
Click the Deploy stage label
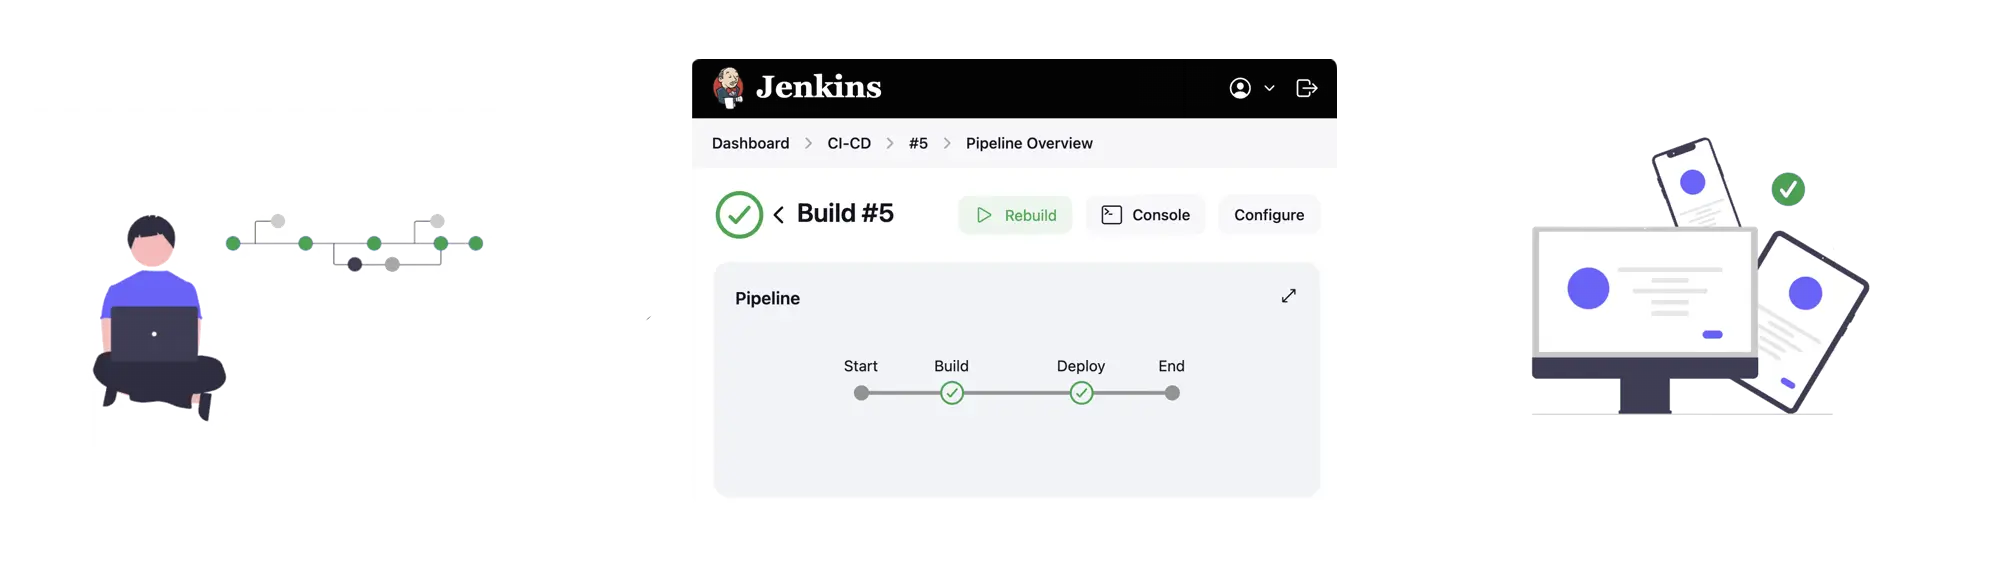(x=1081, y=366)
